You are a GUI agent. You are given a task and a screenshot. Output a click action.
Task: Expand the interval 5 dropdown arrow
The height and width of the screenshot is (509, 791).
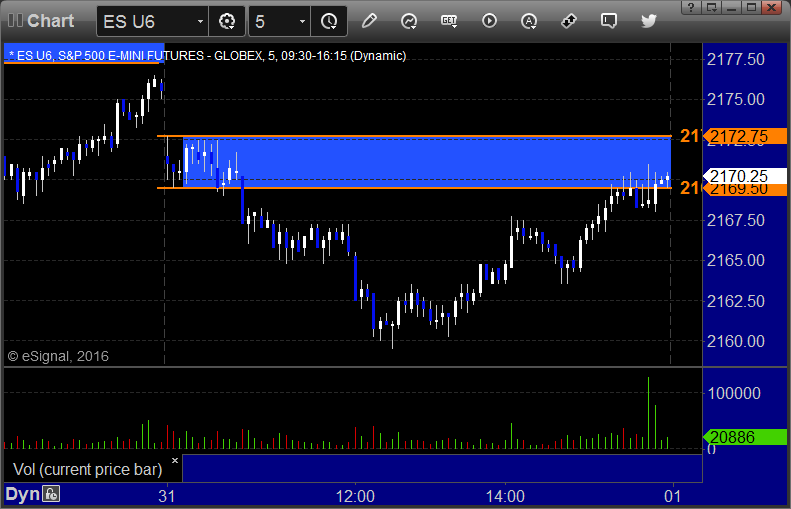click(x=302, y=21)
